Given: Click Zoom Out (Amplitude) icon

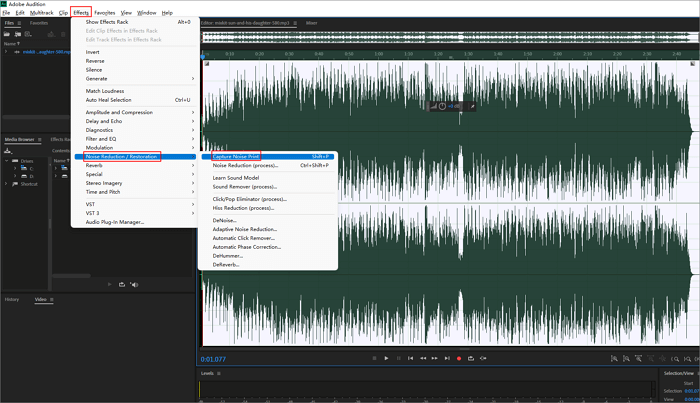Looking at the screenshot, I should coord(626,358).
